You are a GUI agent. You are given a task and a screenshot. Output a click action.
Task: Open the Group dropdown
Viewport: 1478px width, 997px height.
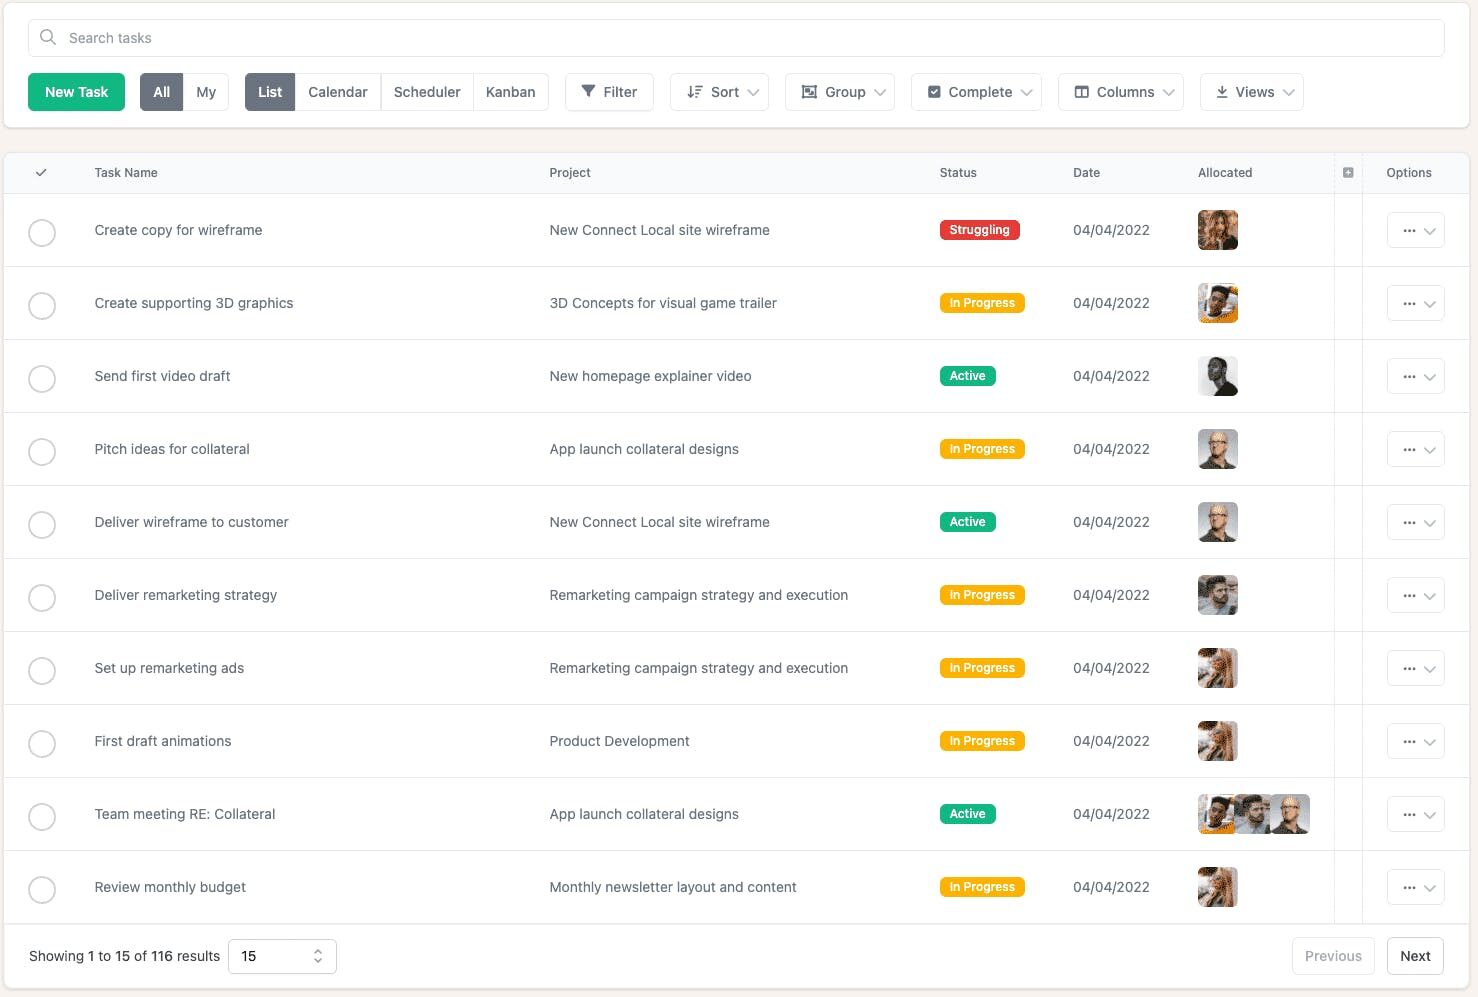(x=840, y=92)
